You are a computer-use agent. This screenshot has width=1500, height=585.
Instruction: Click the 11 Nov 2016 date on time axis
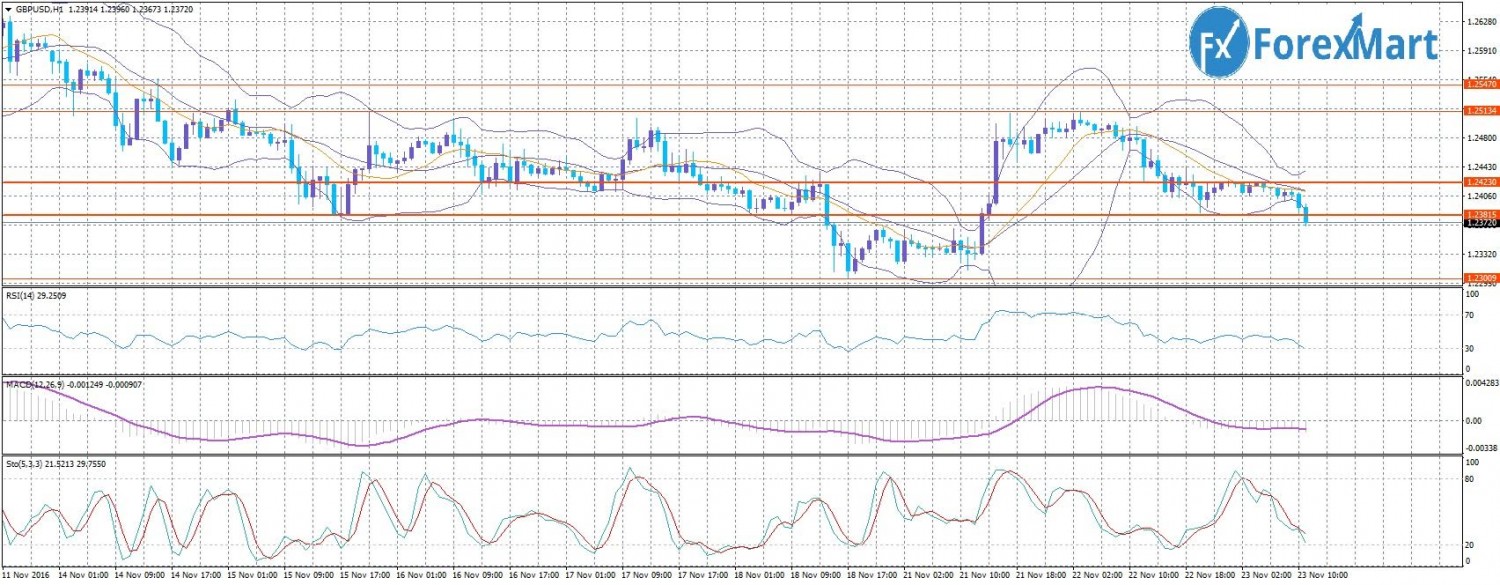[x=26, y=577]
